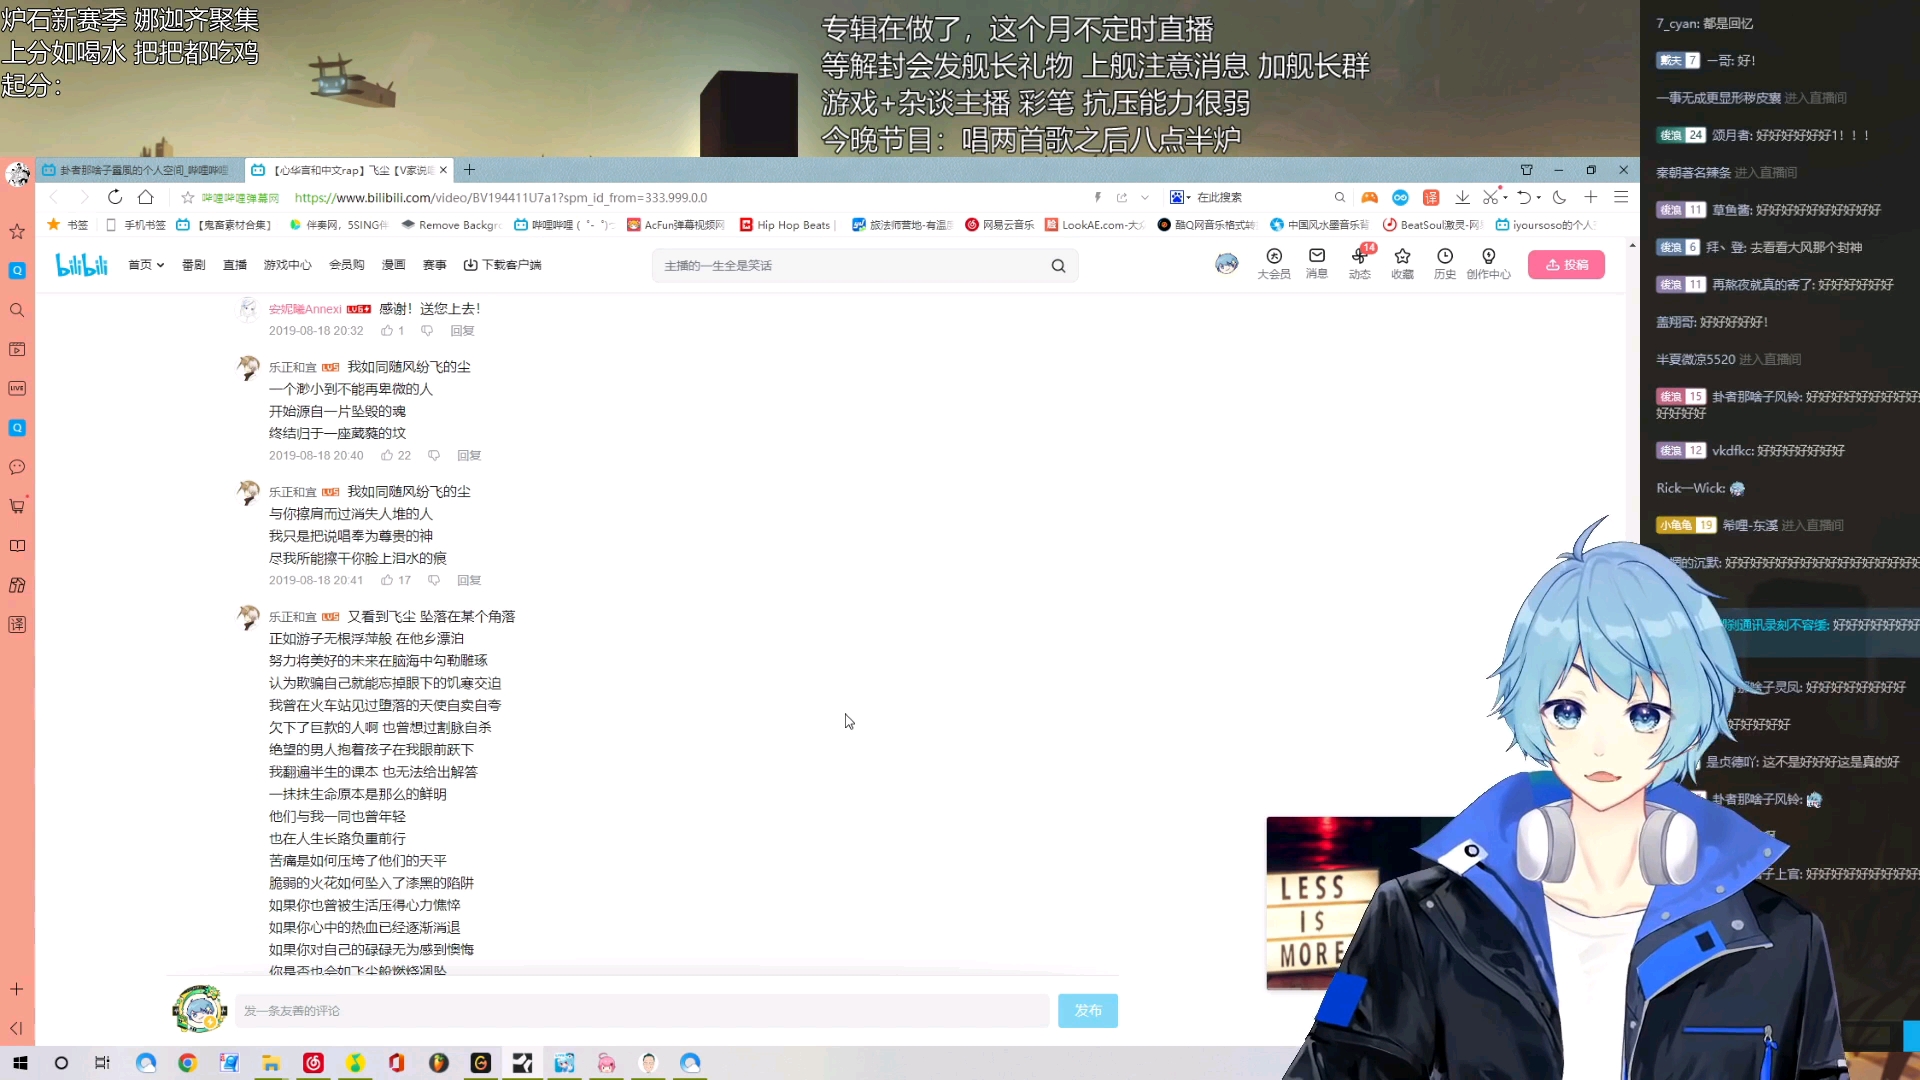Screen dimensions: 1920x1080
Task: Reply to the 20:40 comment via 回复
Action: click(x=469, y=456)
